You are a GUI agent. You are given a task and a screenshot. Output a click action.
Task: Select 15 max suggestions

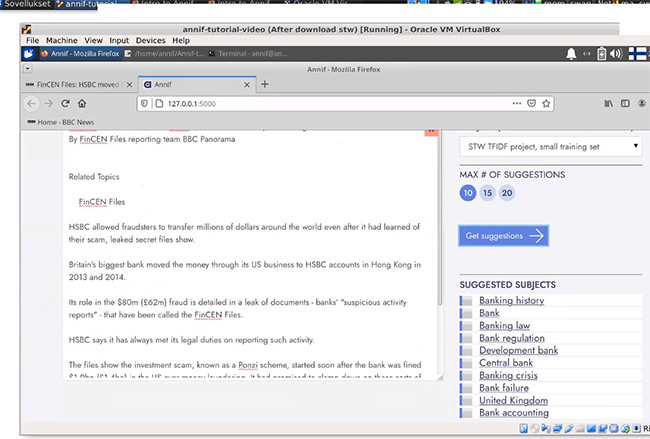click(x=488, y=193)
